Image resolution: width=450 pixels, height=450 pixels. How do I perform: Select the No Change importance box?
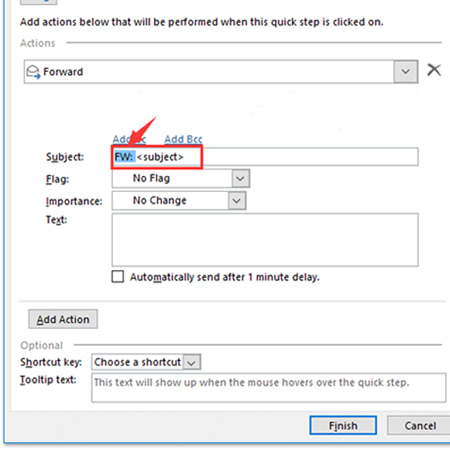point(179,201)
